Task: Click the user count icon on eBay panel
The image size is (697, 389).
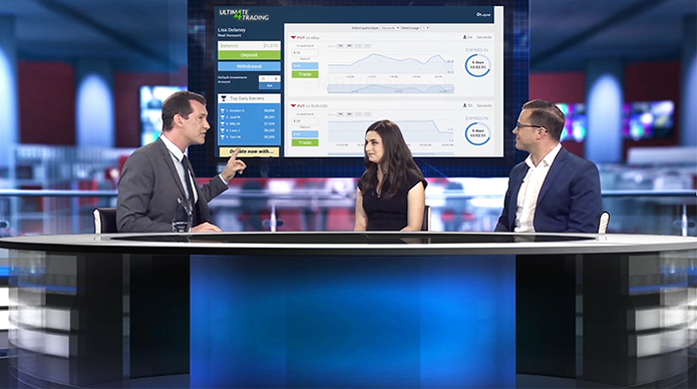Action: click(x=465, y=37)
